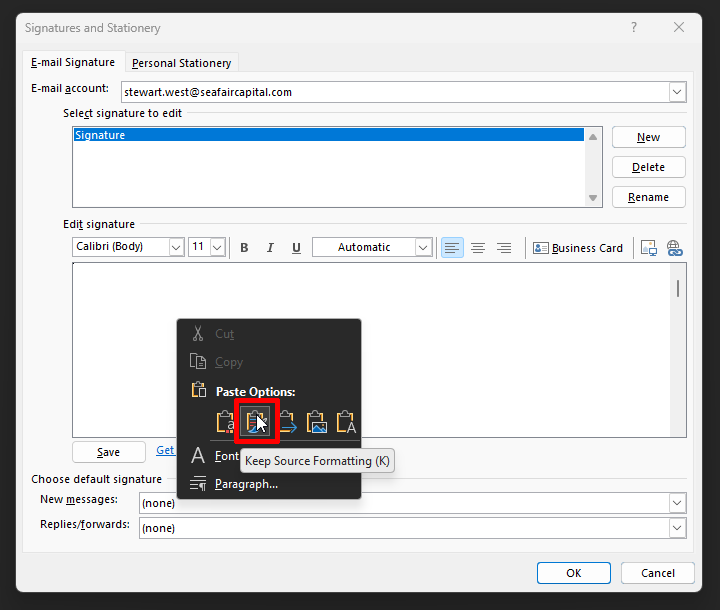This screenshot has height=610, width=720.
Task: Align signature text to center
Action: point(478,248)
